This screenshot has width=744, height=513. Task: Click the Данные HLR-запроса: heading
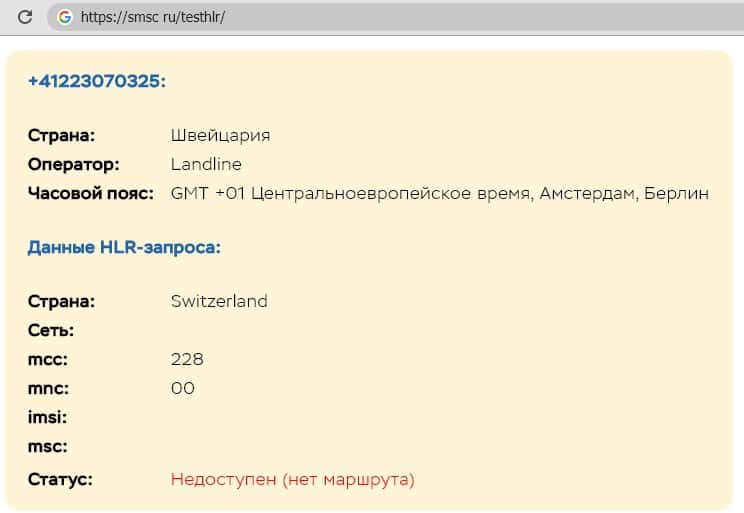click(124, 247)
